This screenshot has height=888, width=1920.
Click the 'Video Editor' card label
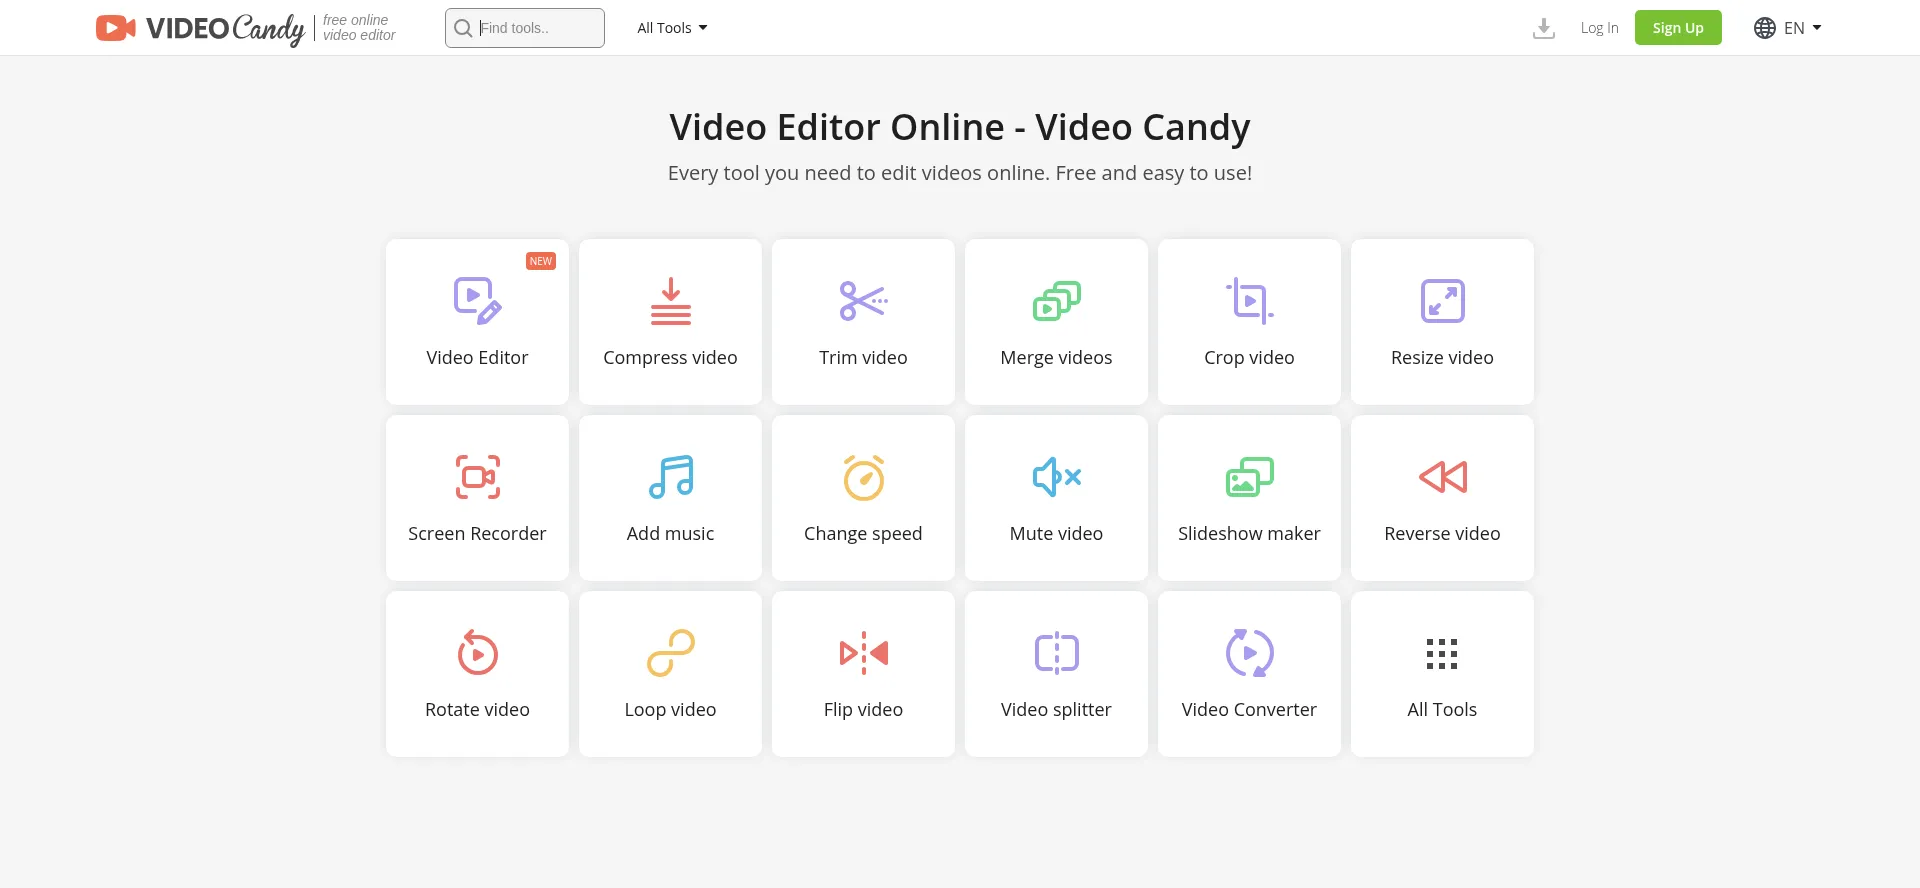click(x=477, y=358)
